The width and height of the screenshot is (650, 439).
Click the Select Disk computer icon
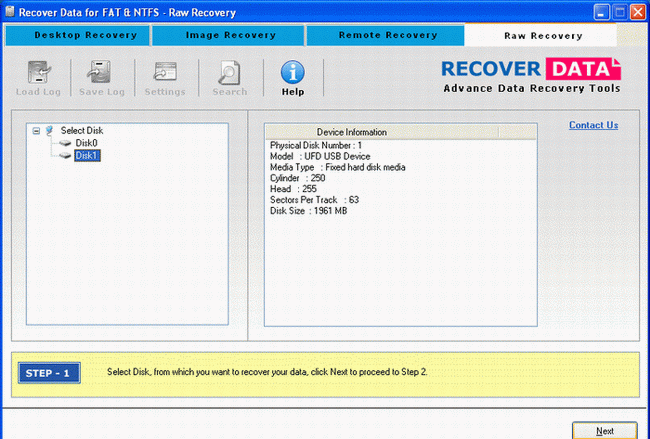50,131
